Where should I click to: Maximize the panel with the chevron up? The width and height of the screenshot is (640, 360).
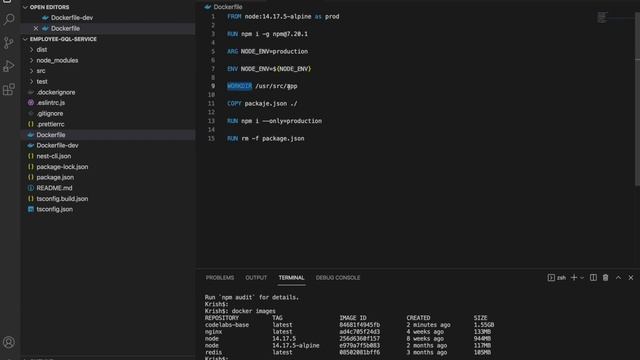coord(618,278)
